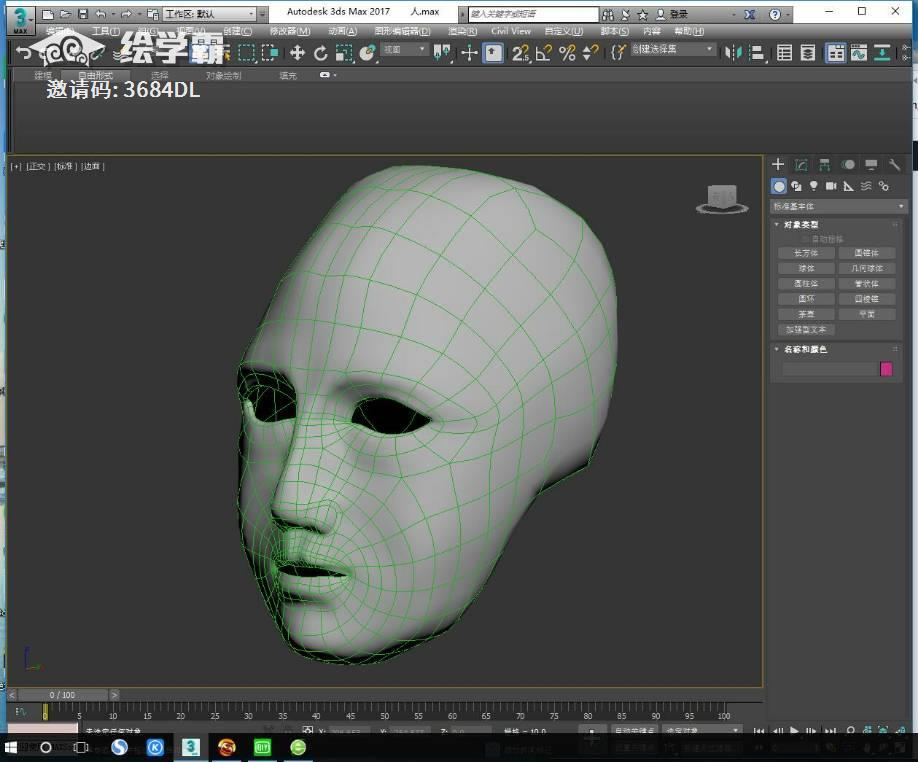918x762 pixels.
Task: Open the Utilities wrench panel
Action: coord(894,165)
